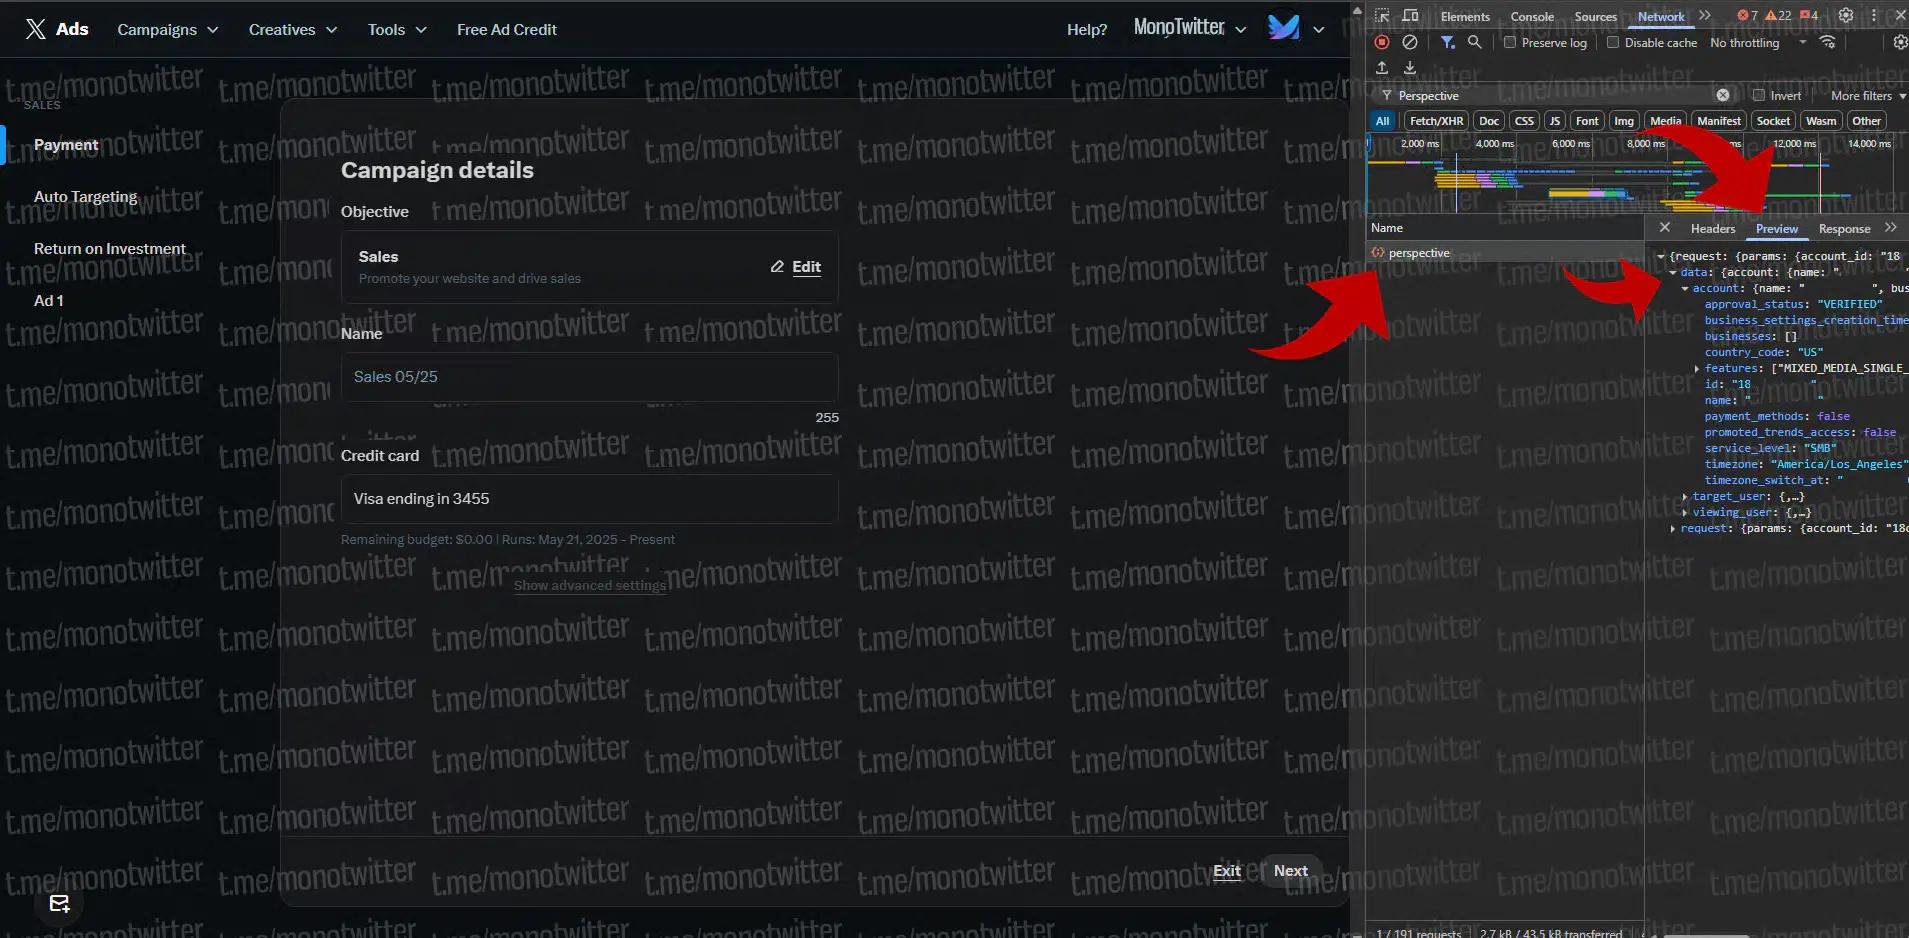Import a HAR file with the upload icon
1909x938 pixels.
1382,68
